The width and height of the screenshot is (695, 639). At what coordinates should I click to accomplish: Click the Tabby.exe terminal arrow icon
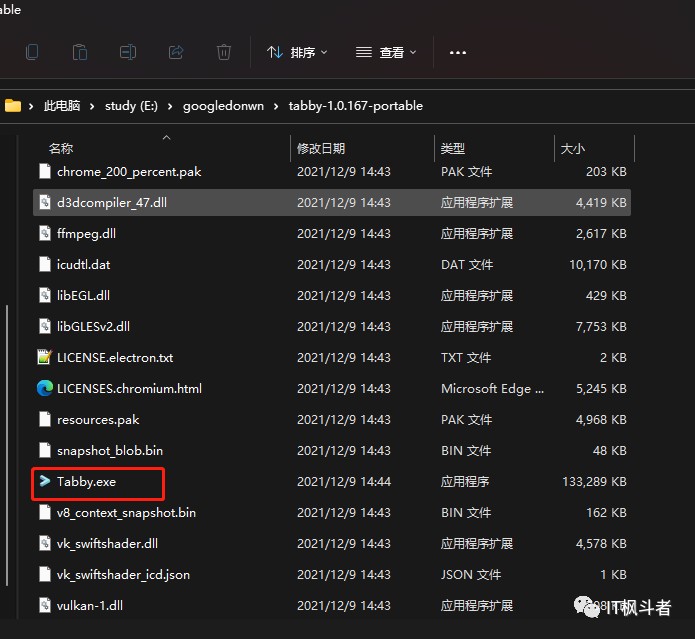point(45,481)
